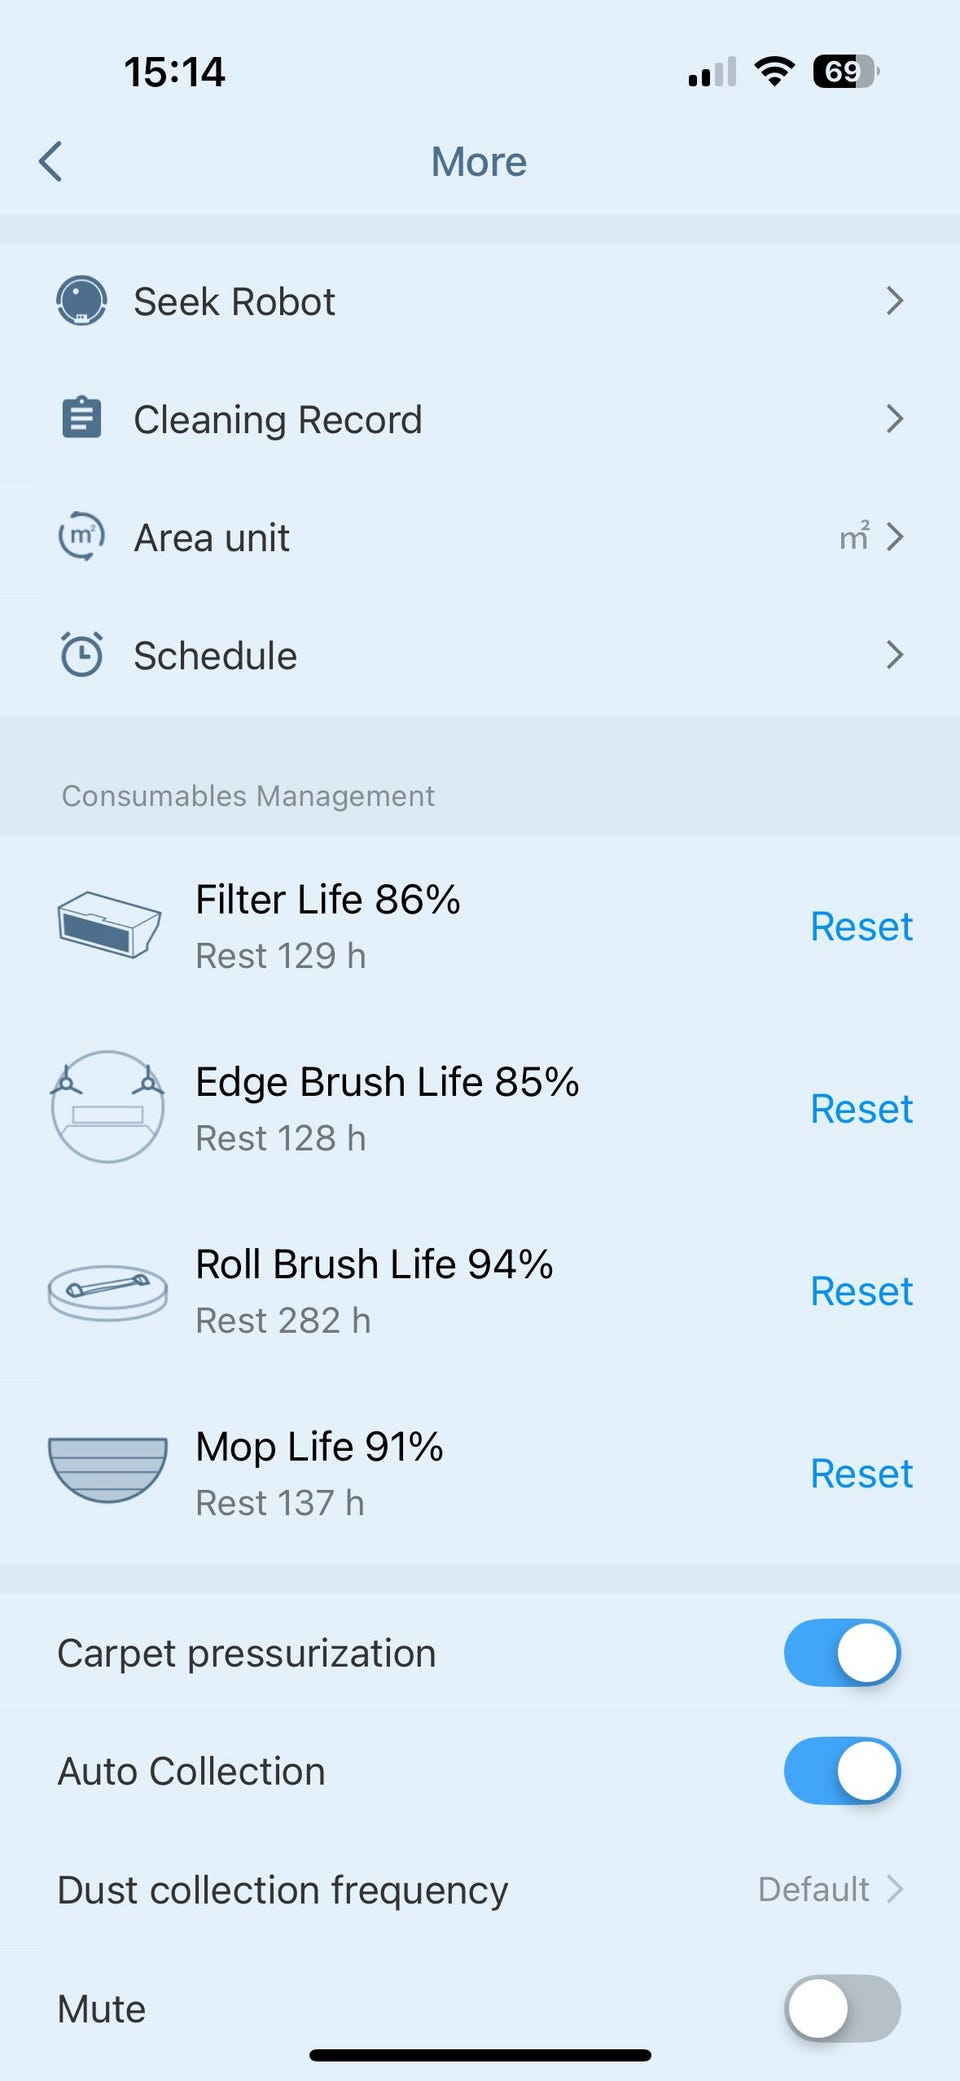Open the Schedule menu item

pos(216,656)
